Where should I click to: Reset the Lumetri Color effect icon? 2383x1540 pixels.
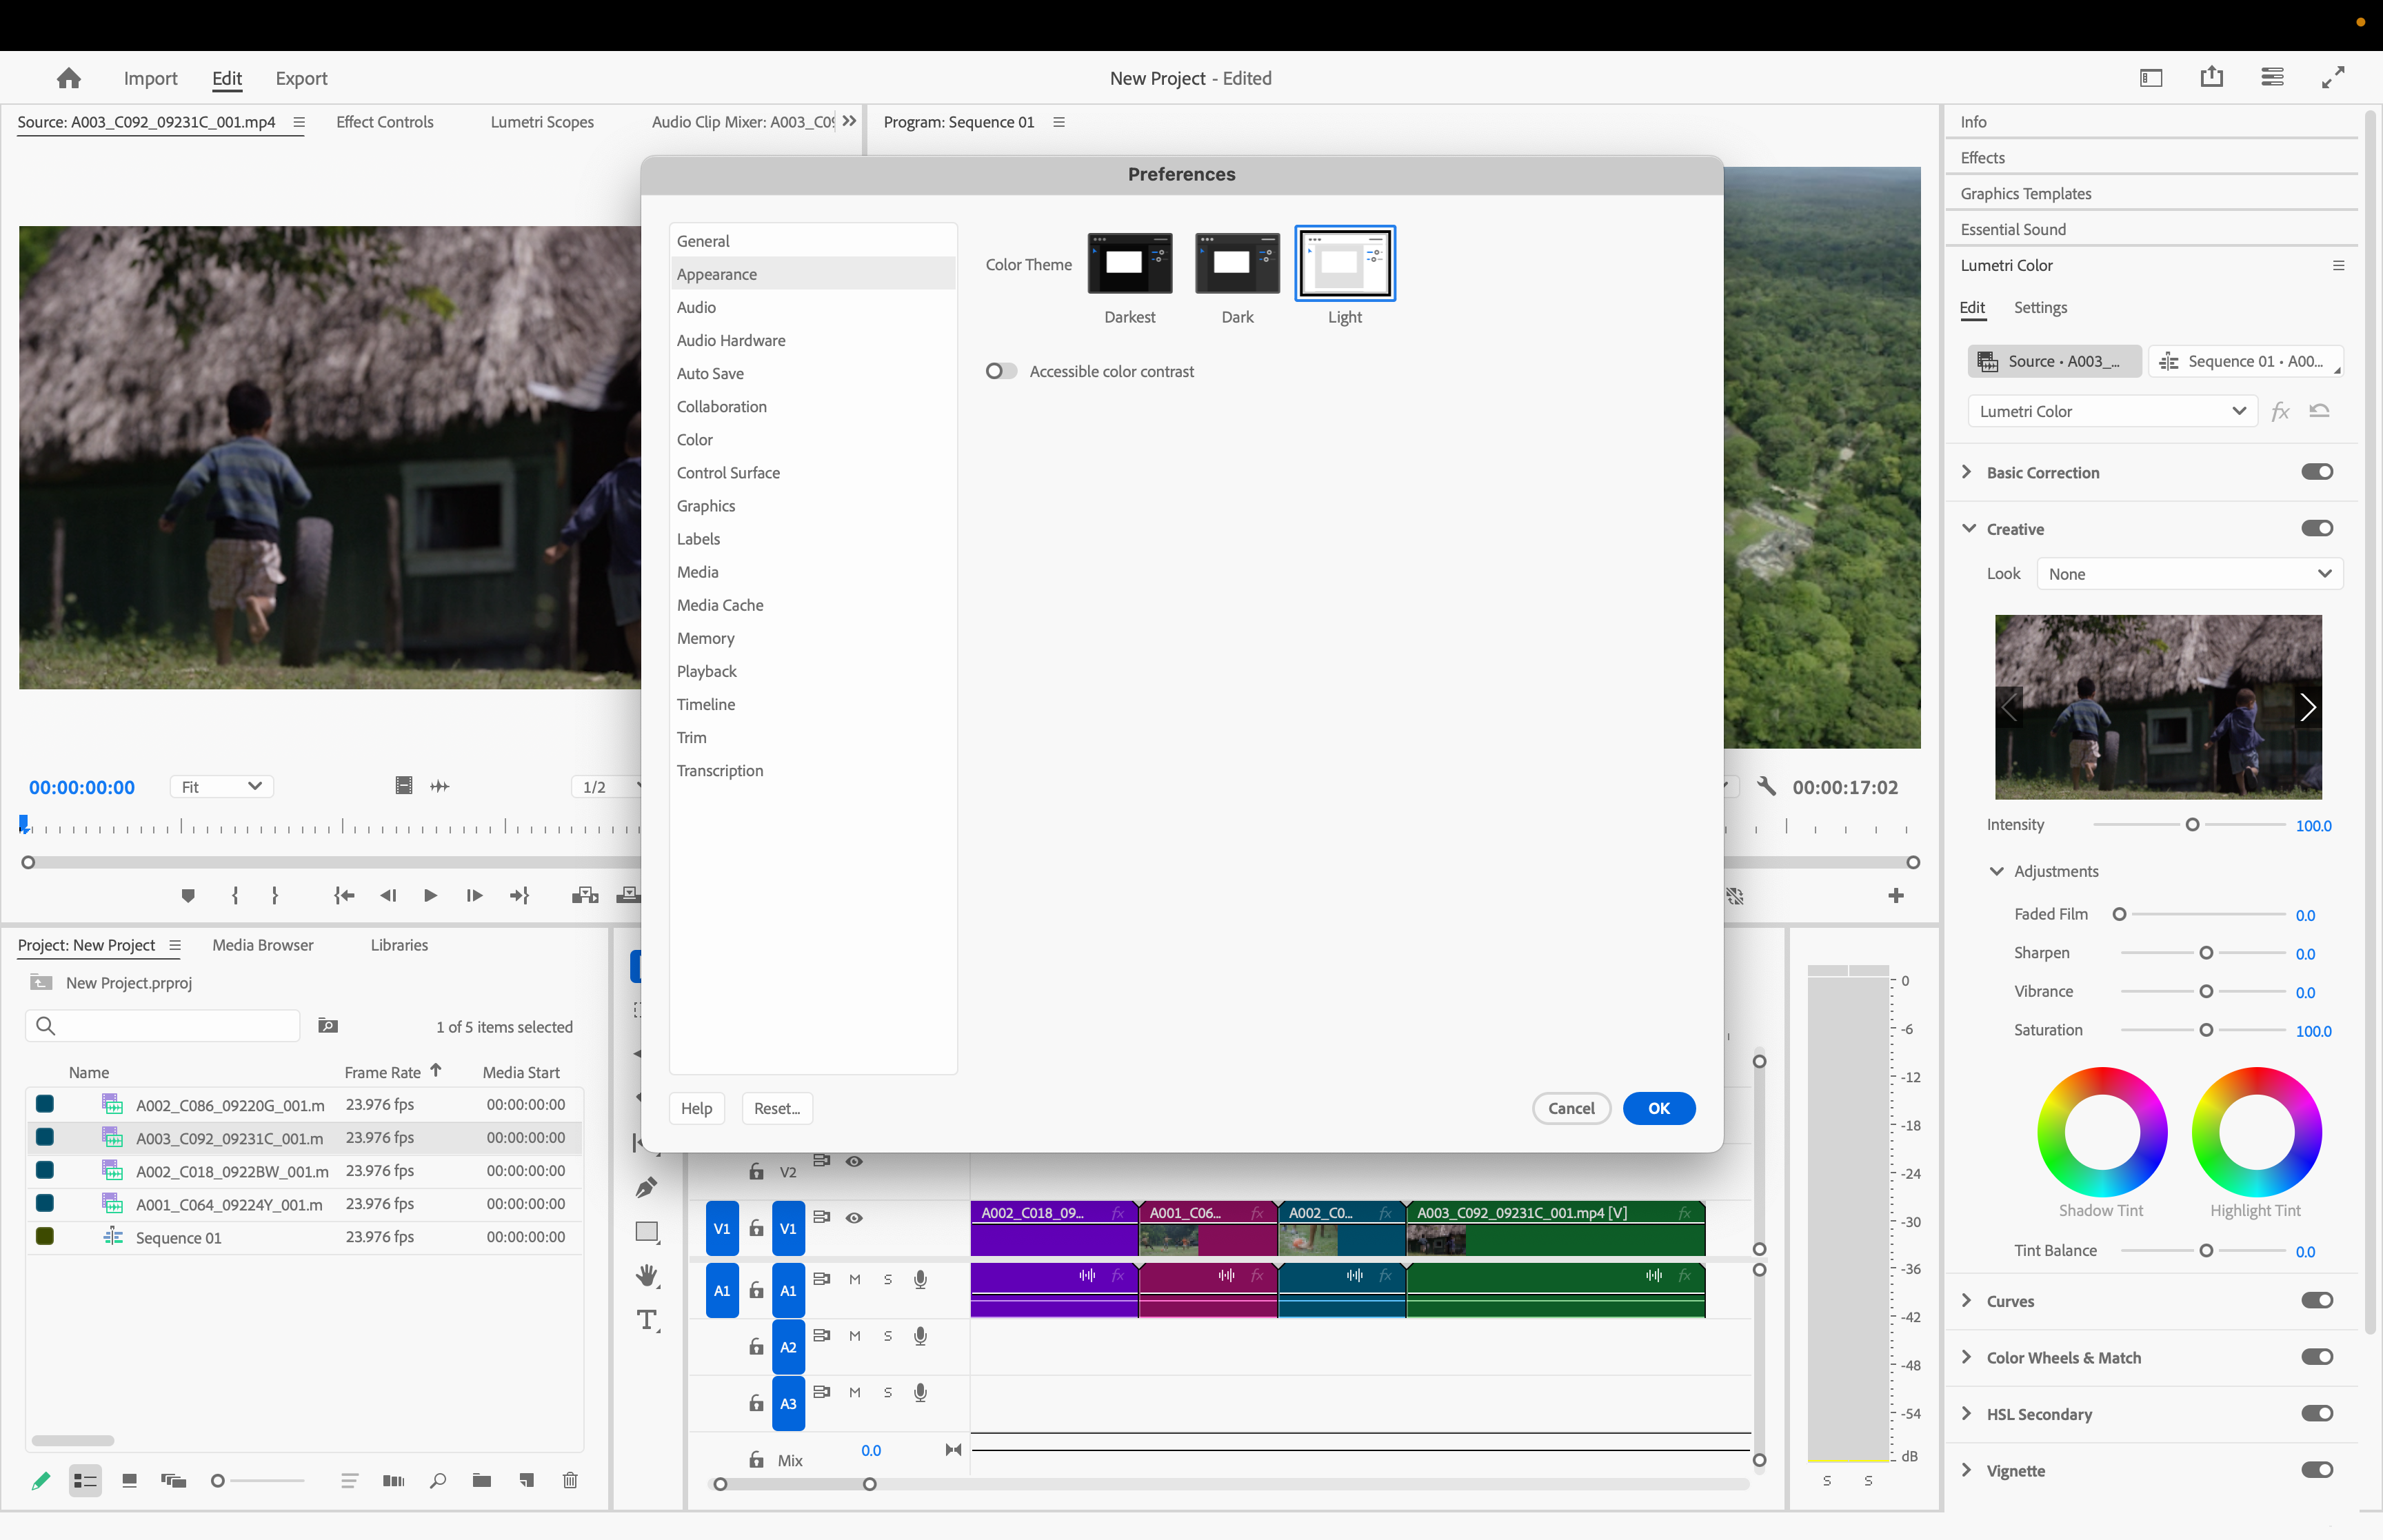pyautogui.click(x=2319, y=411)
